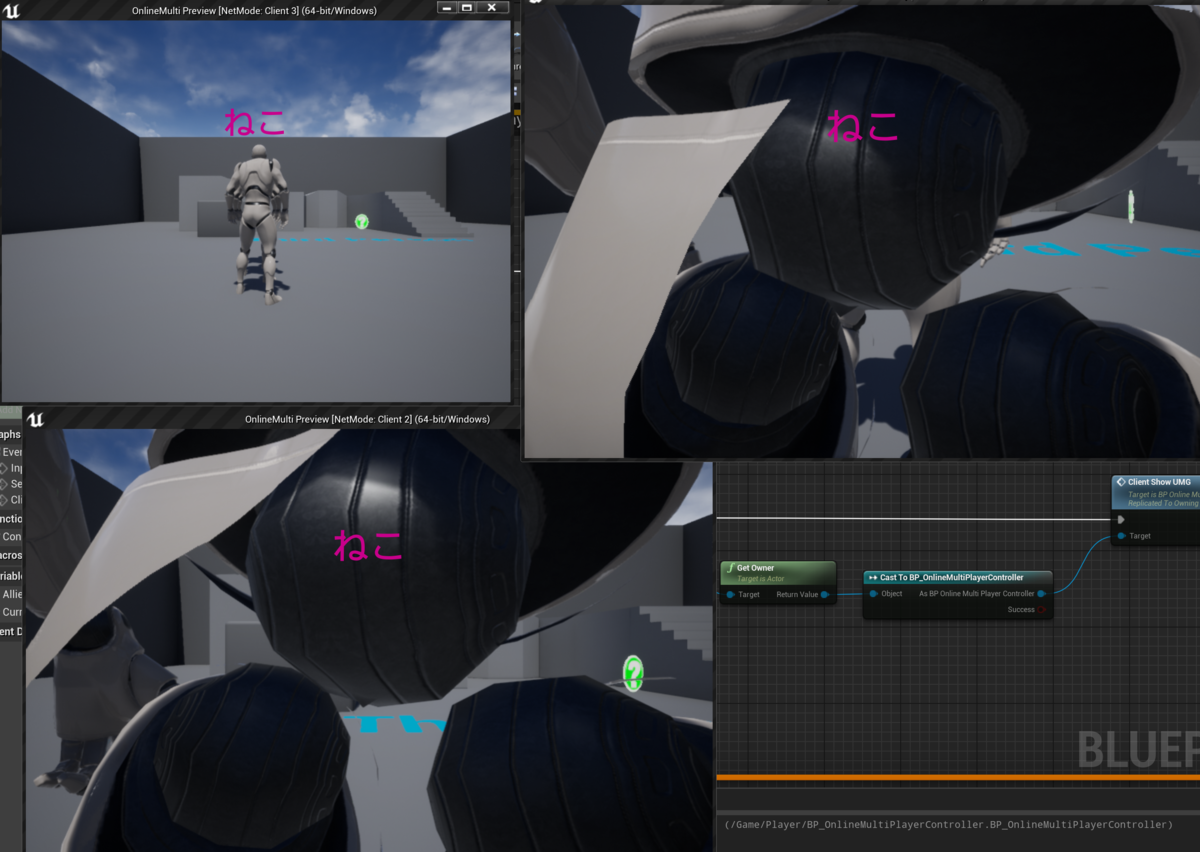
Task: Select the Get Owner node title
Action: (755, 568)
